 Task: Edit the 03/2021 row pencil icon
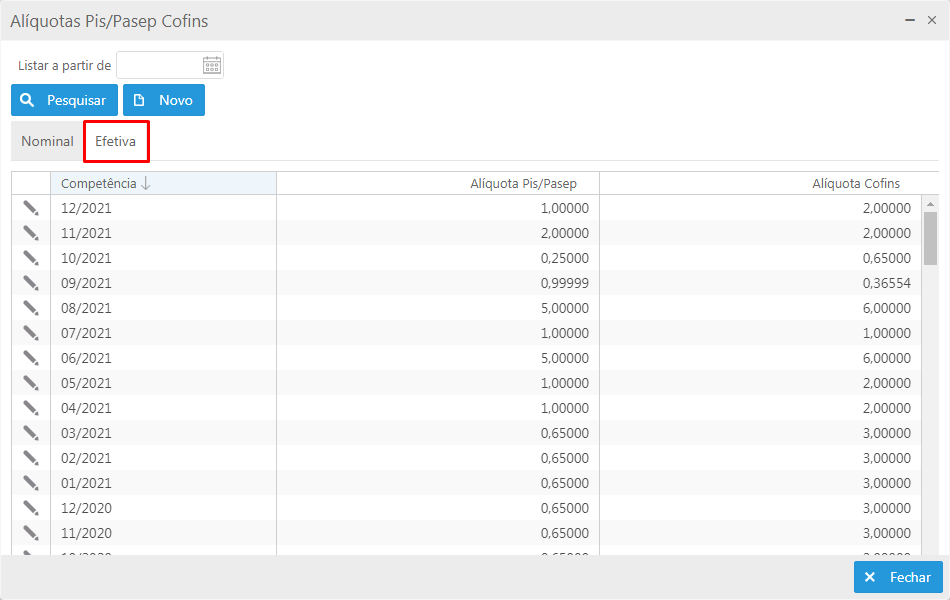[31, 433]
